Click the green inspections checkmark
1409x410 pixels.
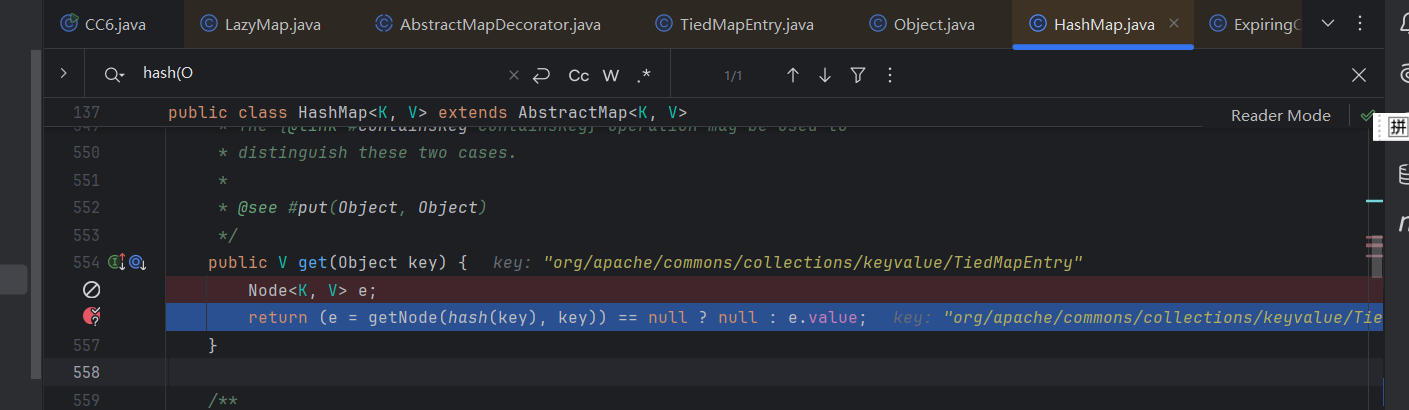[x=1367, y=115]
